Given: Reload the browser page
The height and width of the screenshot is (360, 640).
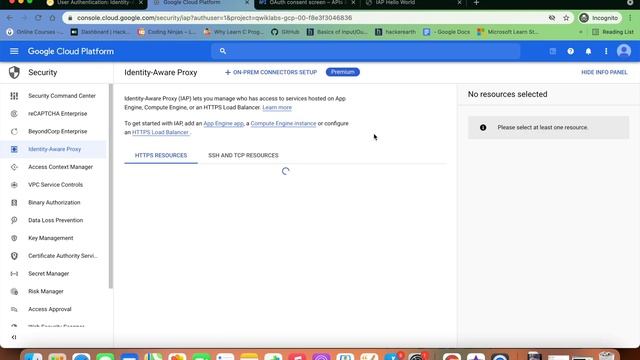Looking at the screenshot, I should [x=38, y=18].
